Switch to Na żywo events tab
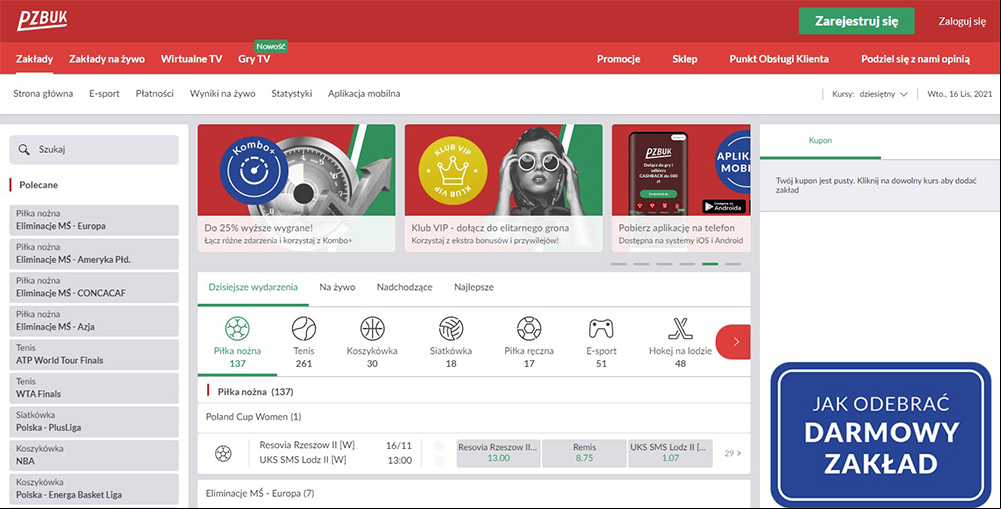This screenshot has width=1001, height=509. coord(337,287)
